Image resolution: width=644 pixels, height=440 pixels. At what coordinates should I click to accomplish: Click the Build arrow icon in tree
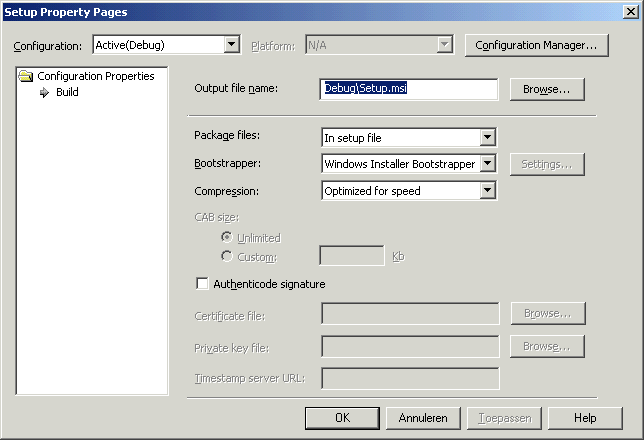tap(44, 93)
